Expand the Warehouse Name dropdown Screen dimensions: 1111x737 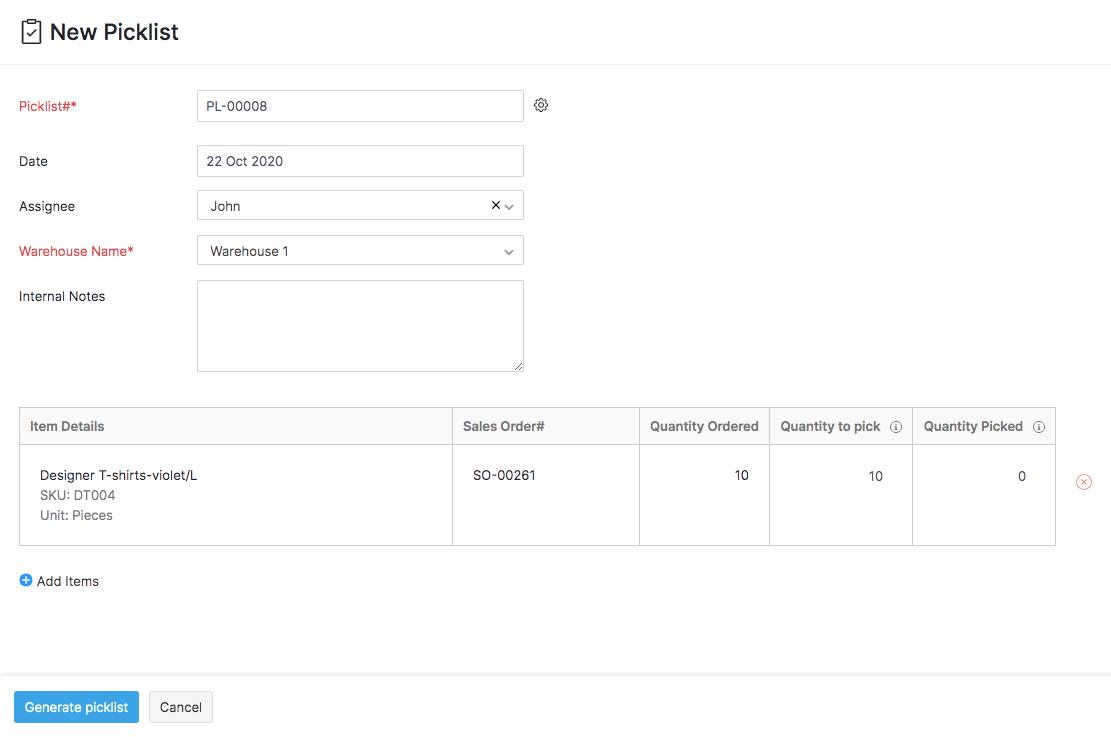pos(509,250)
